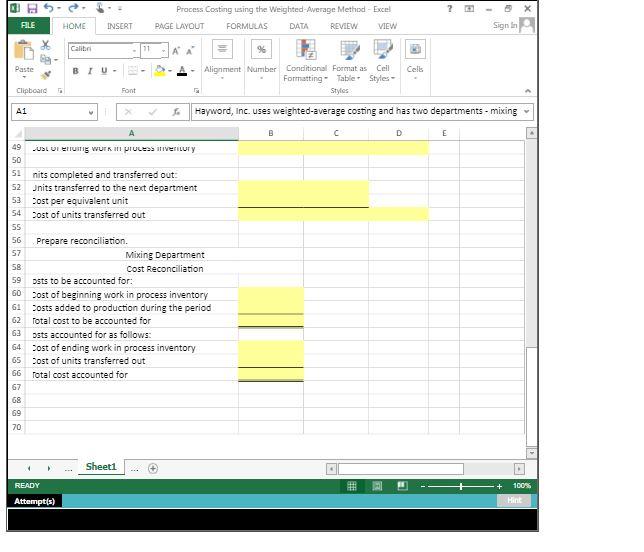Open Format as Table gallery

[349, 61]
